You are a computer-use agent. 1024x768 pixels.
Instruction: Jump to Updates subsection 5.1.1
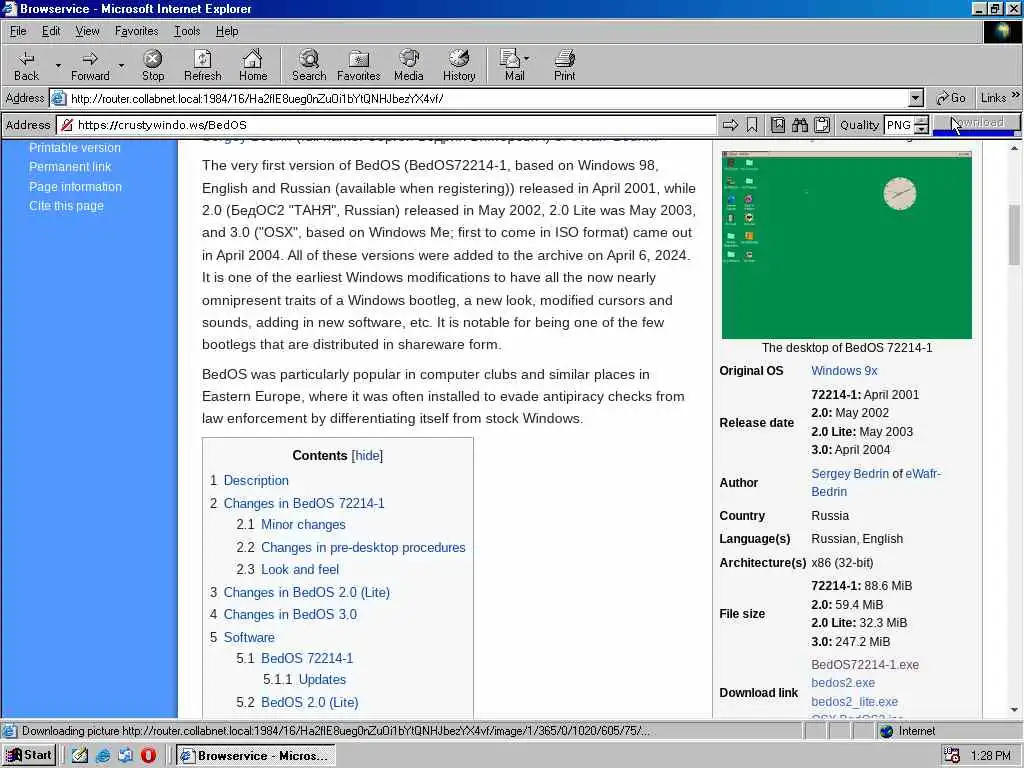click(x=322, y=680)
